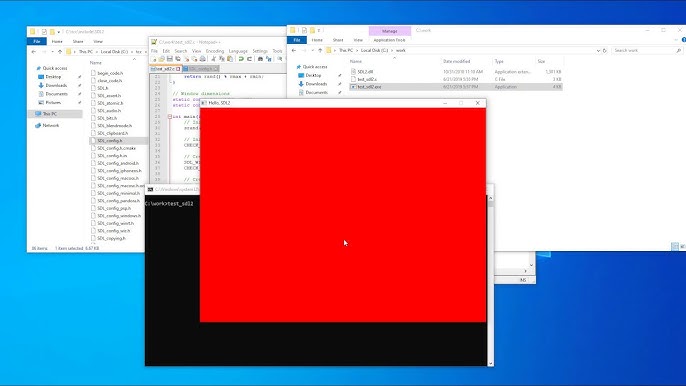Image resolution: width=686 pixels, height=386 pixels.
Task: Switch work explorer to details view layout icon
Action: 675,247
